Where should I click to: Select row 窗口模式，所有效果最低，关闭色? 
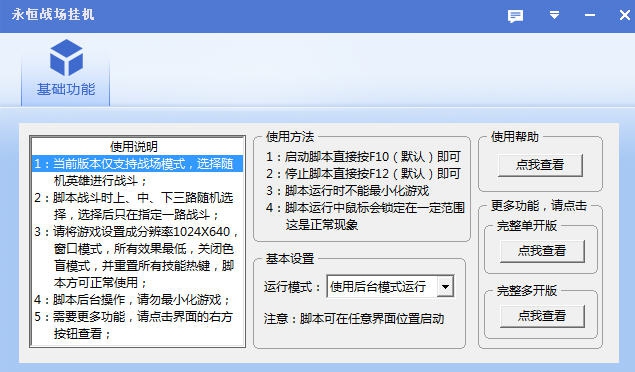(x=138, y=249)
